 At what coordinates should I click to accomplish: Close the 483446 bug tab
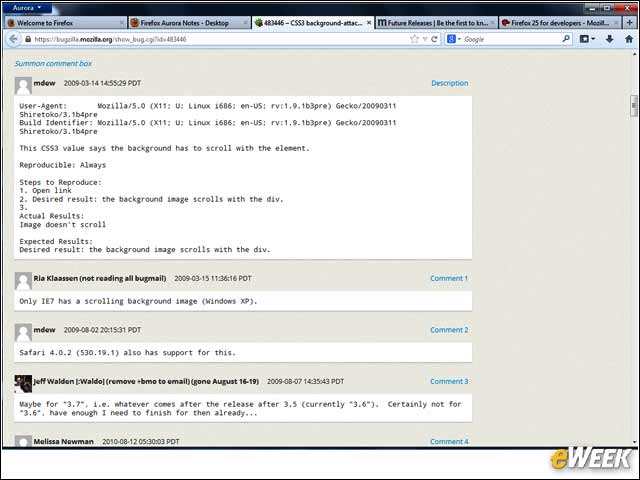[x=369, y=23]
